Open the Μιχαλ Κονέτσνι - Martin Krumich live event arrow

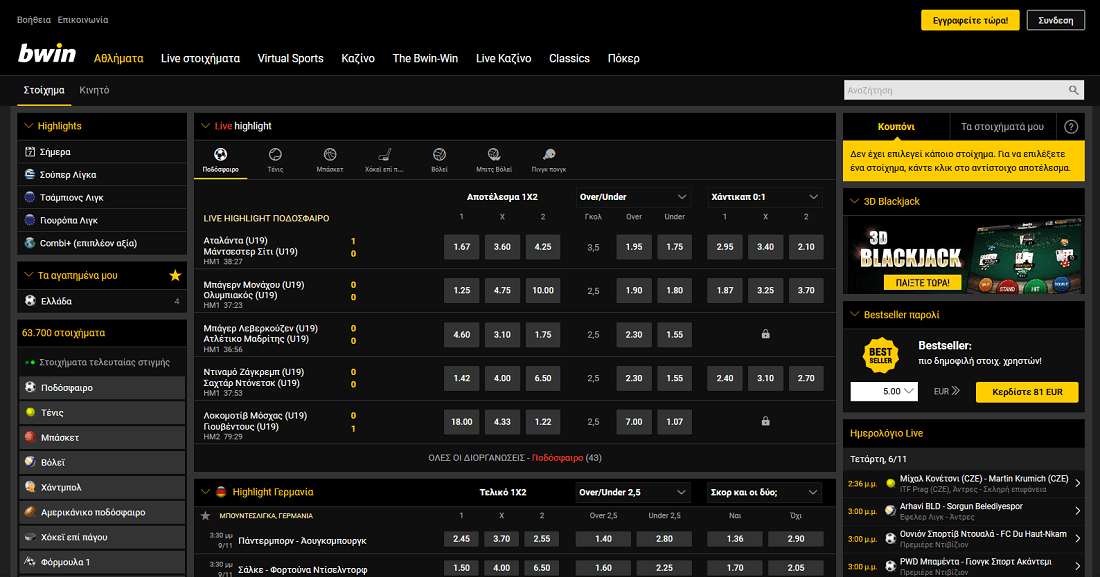click(1078, 483)
